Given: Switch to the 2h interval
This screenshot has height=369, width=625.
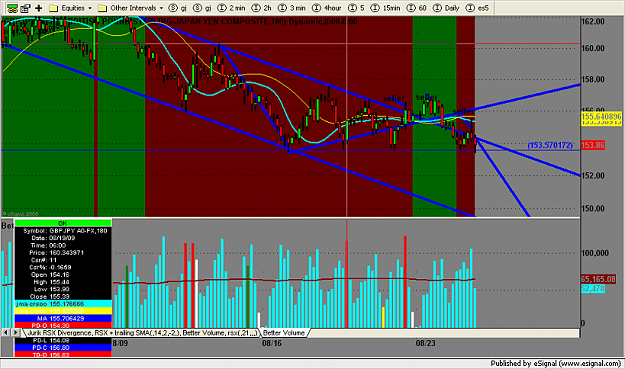Looking at the screenshot, I should coord(262,8).
